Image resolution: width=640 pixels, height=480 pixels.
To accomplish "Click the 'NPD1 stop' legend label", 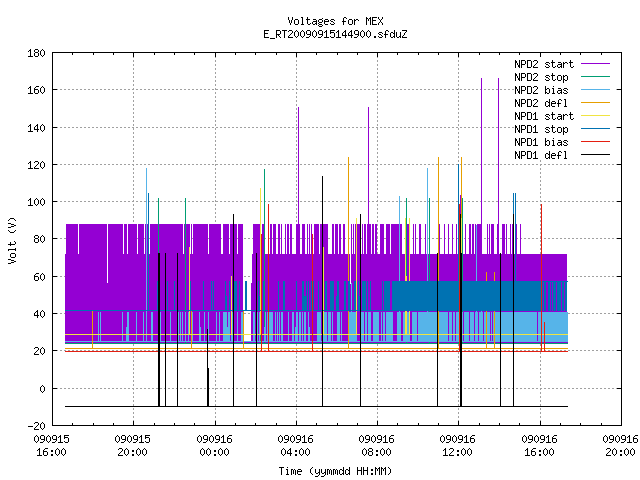I will [541, 129].
